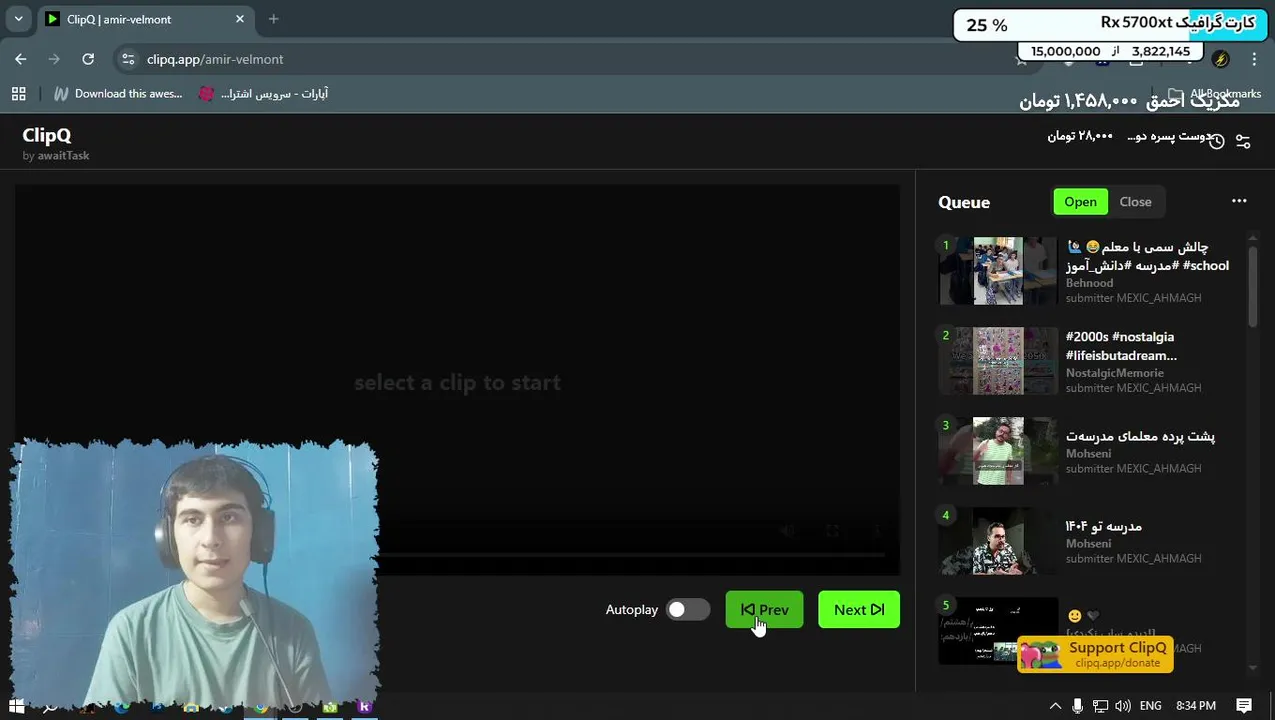This screenshot has width=1275, height=720.
Task: Switch queue to Open
Action: 1080,201
